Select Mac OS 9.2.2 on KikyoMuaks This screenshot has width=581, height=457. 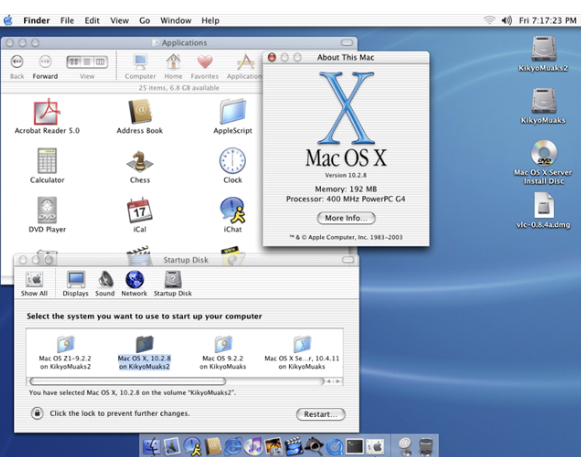coord(223,352)
